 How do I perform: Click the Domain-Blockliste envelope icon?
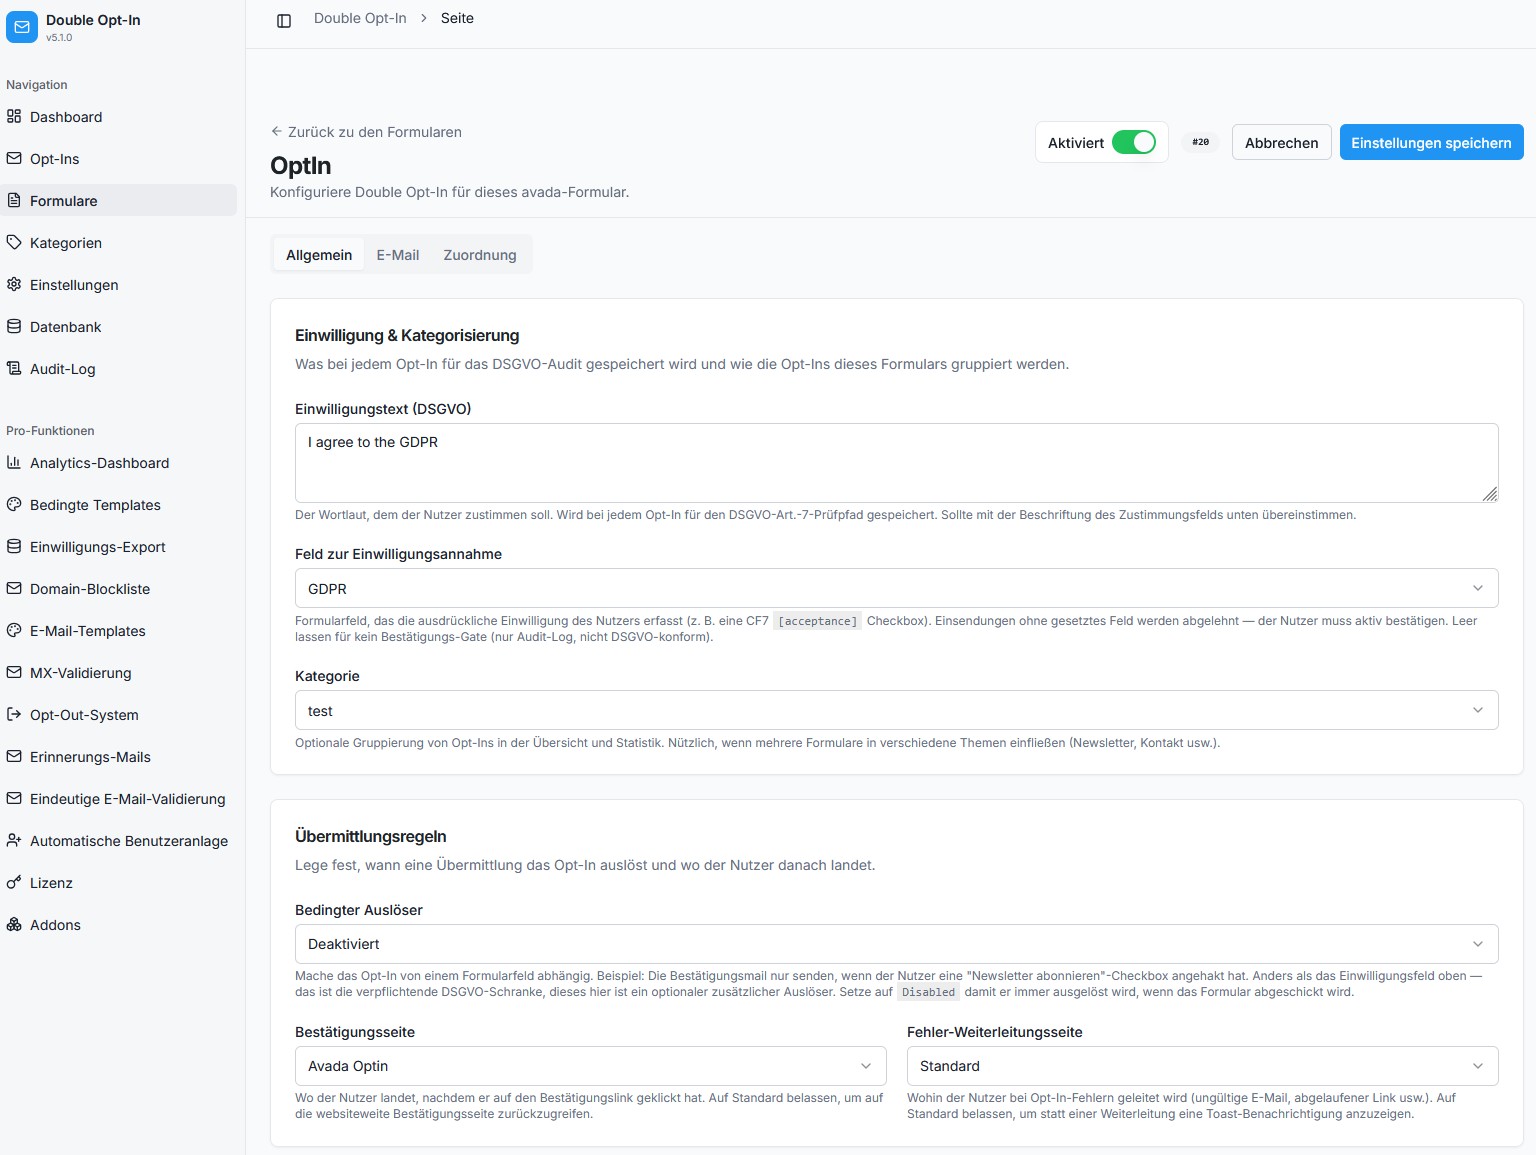(14, 588)
